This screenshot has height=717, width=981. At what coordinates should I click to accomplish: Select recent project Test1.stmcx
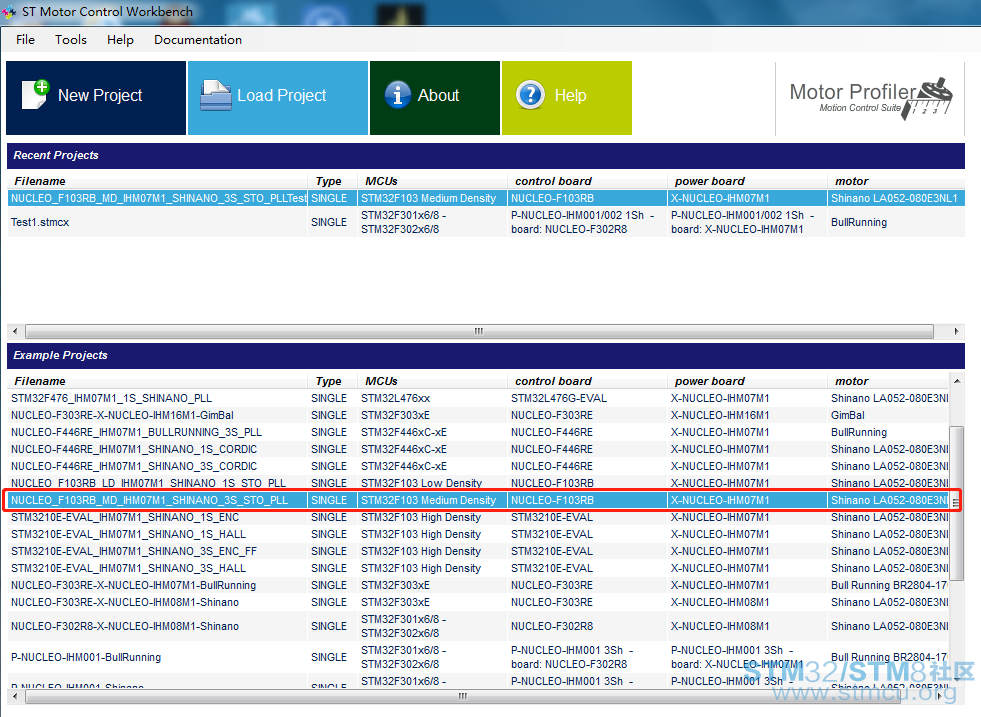point(486,222)
